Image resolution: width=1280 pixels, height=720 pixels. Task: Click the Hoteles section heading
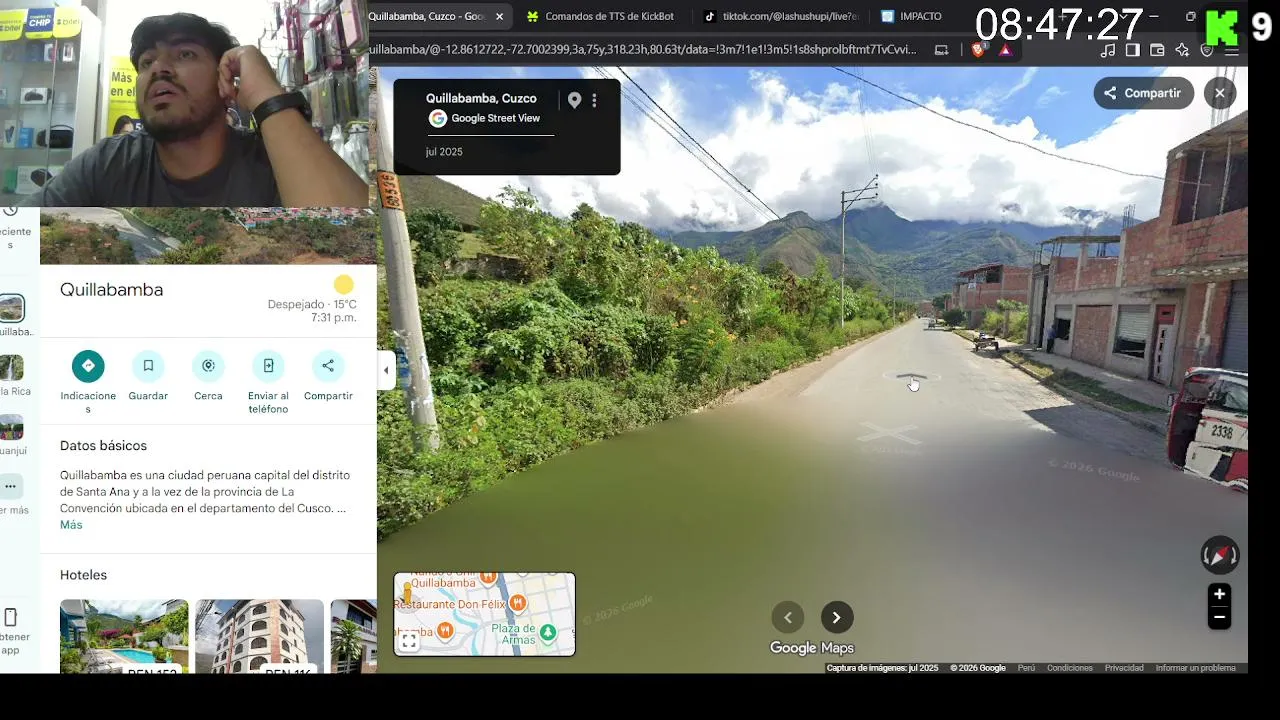coord(83,575)
